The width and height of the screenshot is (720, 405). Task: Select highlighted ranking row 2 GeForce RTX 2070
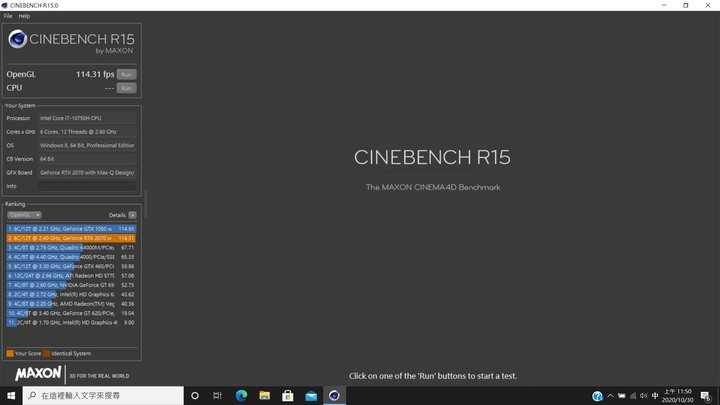pos(71,238)
